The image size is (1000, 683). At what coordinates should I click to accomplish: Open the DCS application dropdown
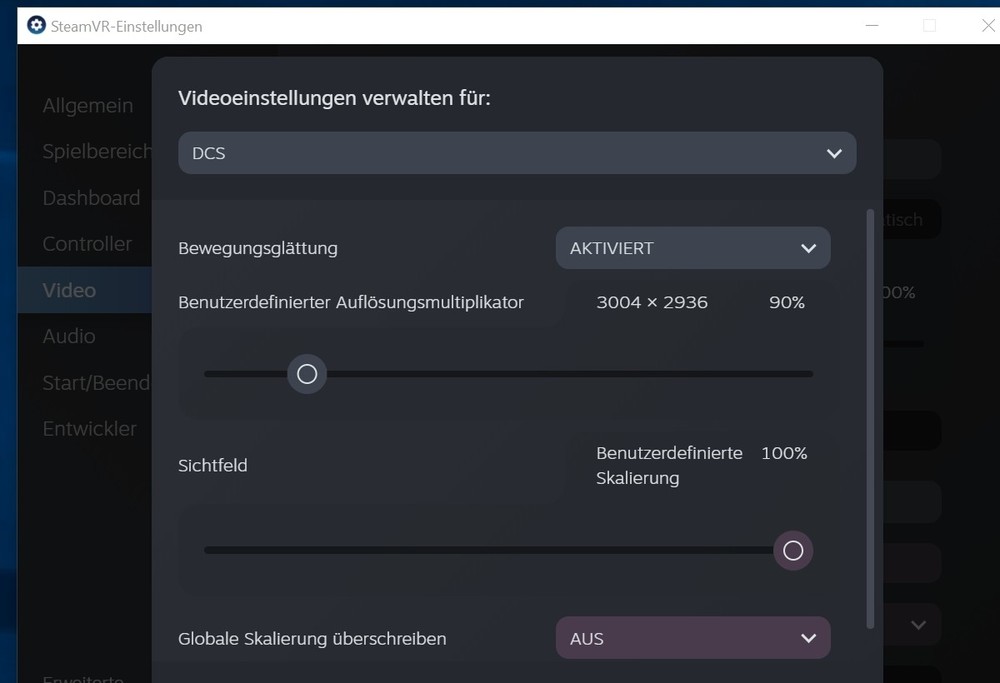click(x=517, y=154)
